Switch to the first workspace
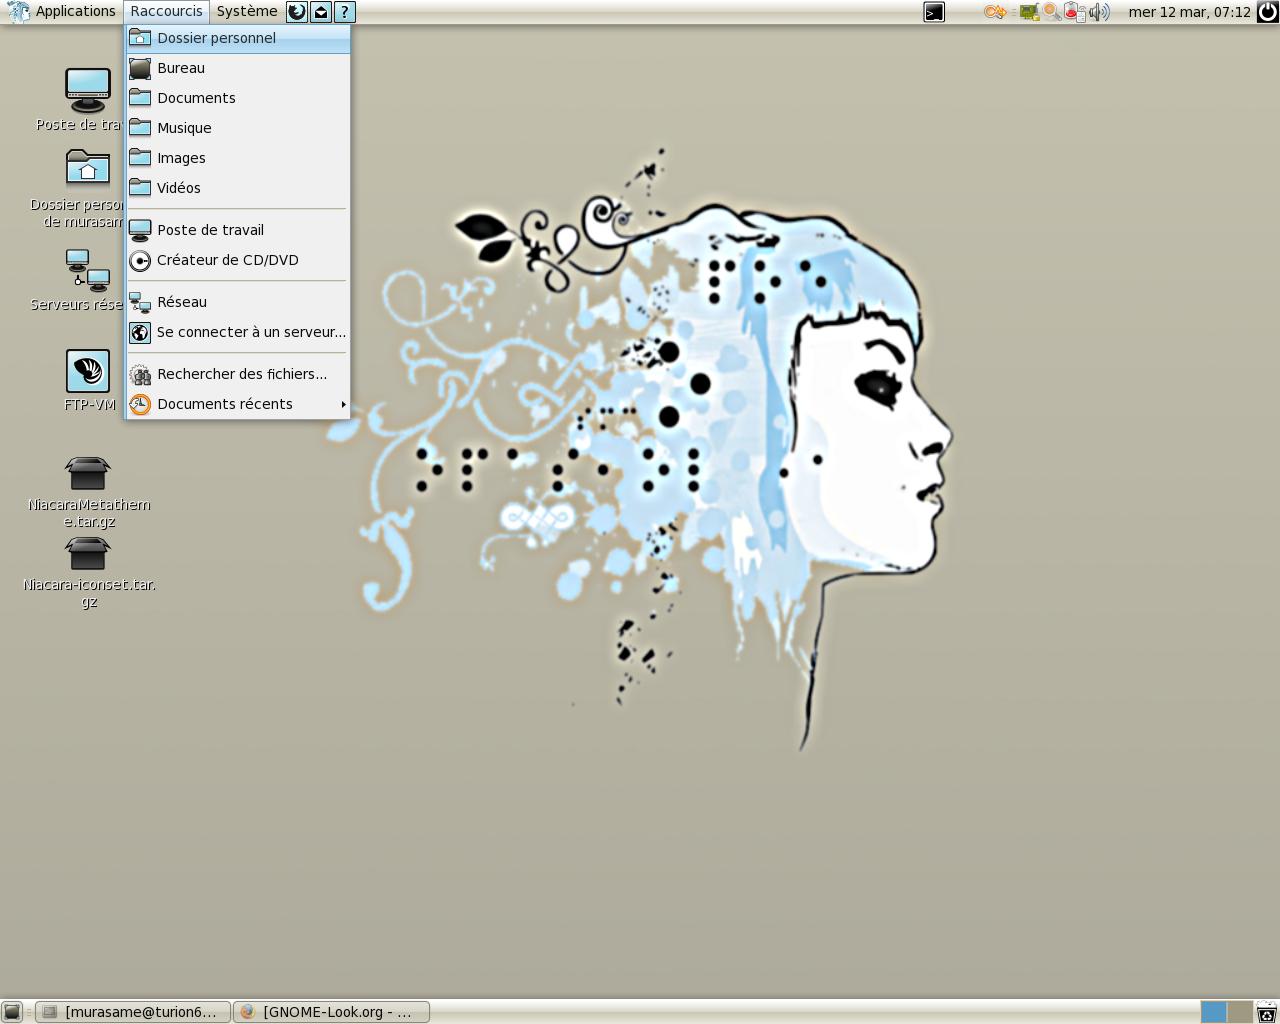The width and height of the screenshot is (1280, 1024). click(x=1213, y=1012)
